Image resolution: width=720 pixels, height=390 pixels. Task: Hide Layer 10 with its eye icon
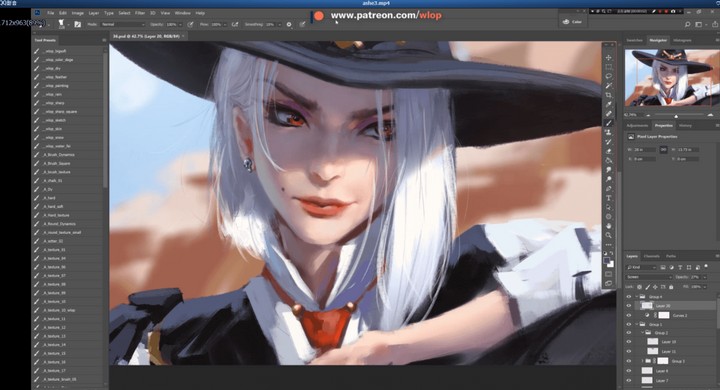click(x=629, y=342)
